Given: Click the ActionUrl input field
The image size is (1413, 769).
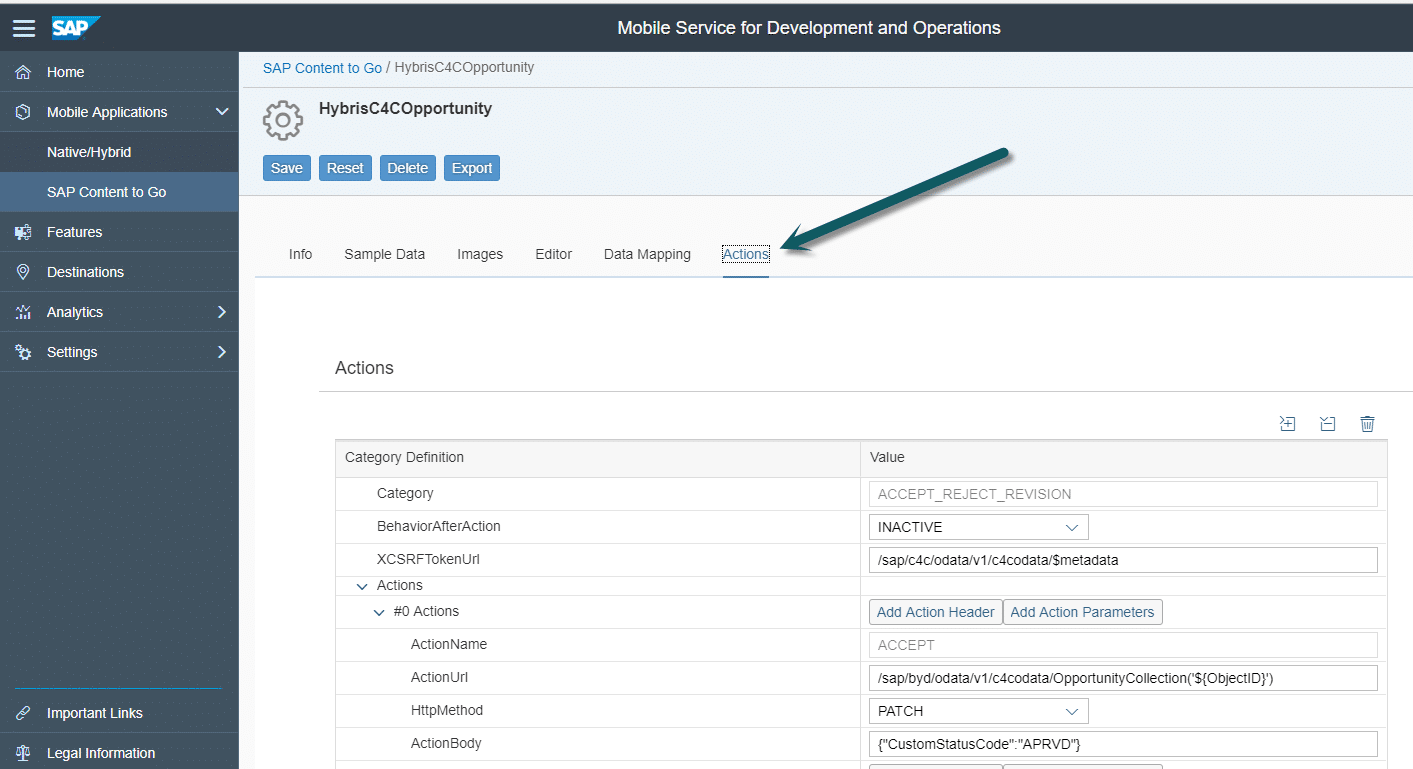Looking at the screenshot, I should click(1122, 678).
